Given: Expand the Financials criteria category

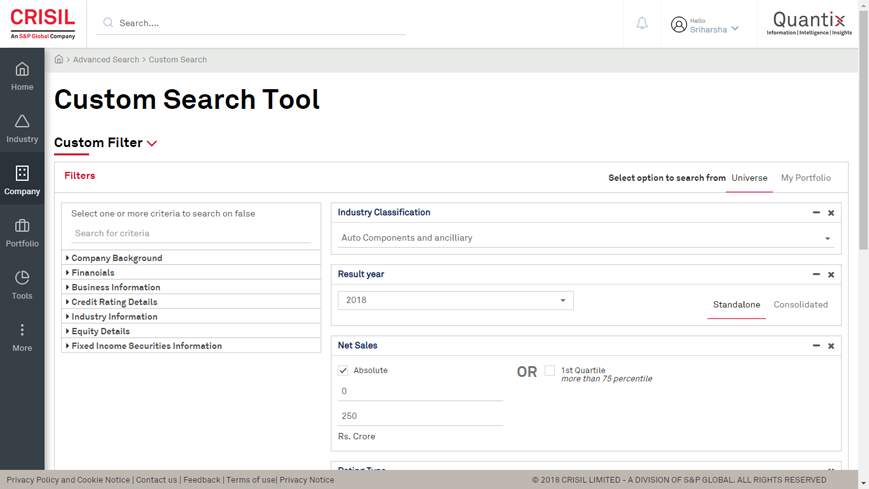Looking at the screenshot, I should (92, 273).
